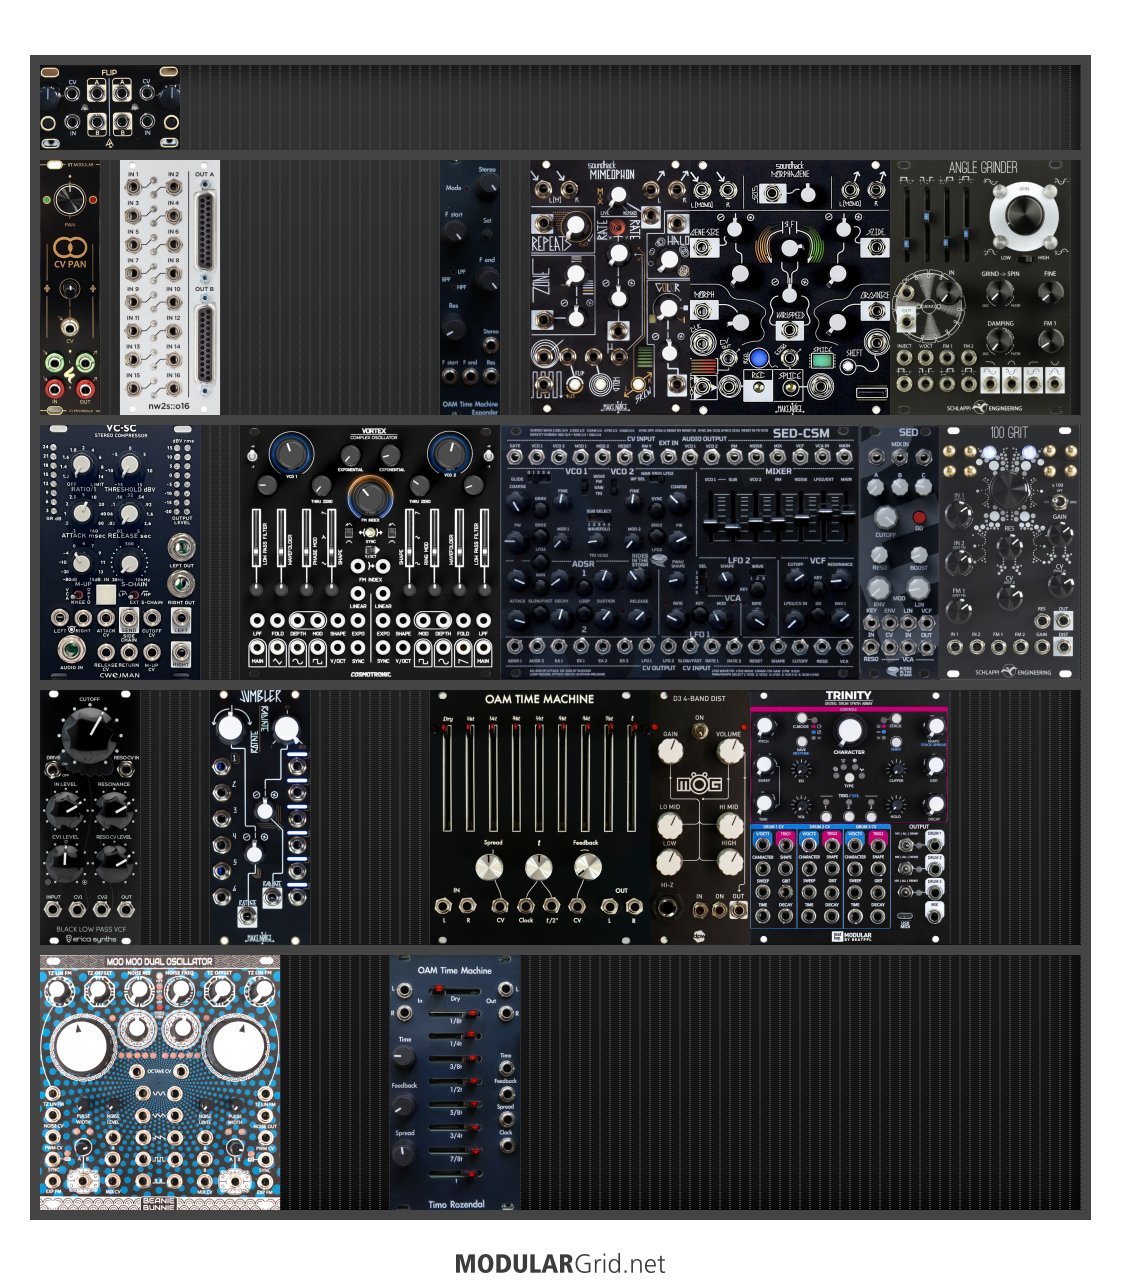Click the "SED-CSM" title text
Viewport: 1121px width, 1285px height.
[803, 433]
